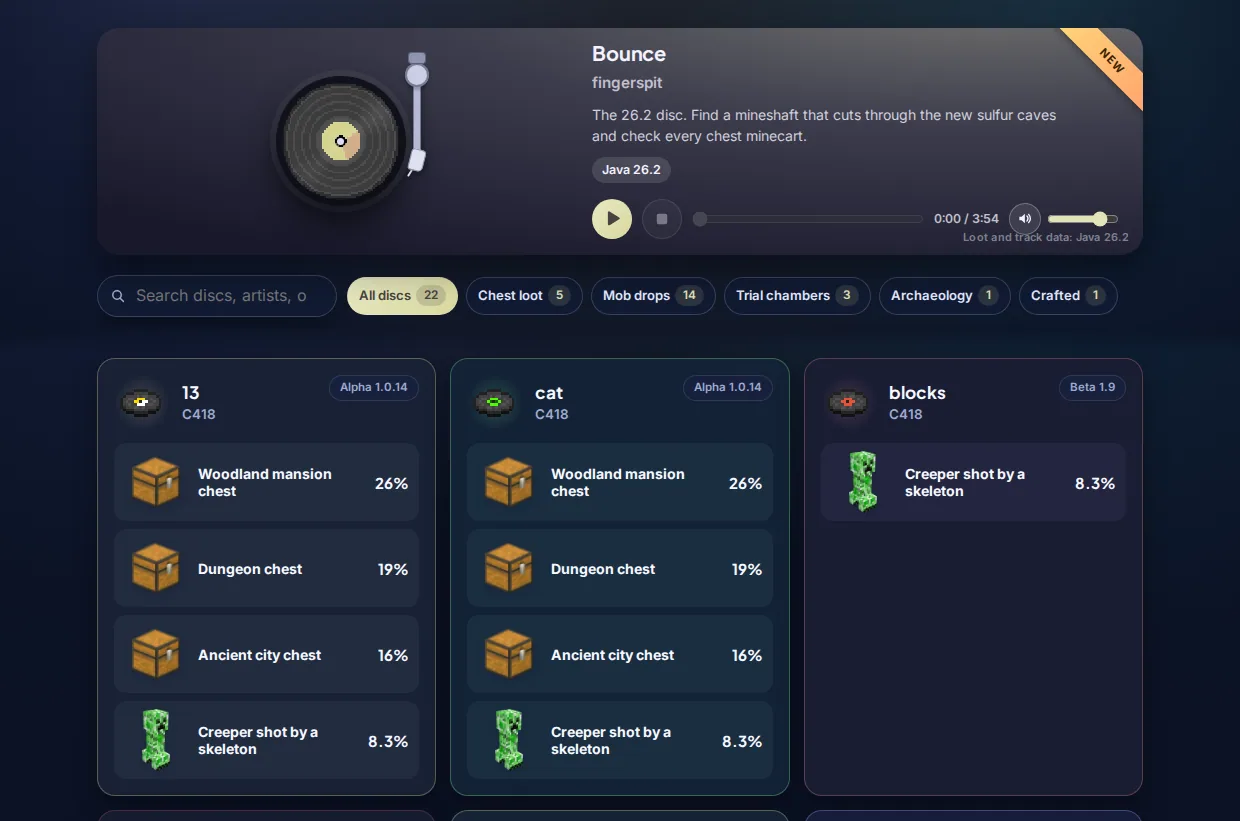1240x821 pixels.
Task: Click the 16% value in 13 card
Action: coord(393,655)
